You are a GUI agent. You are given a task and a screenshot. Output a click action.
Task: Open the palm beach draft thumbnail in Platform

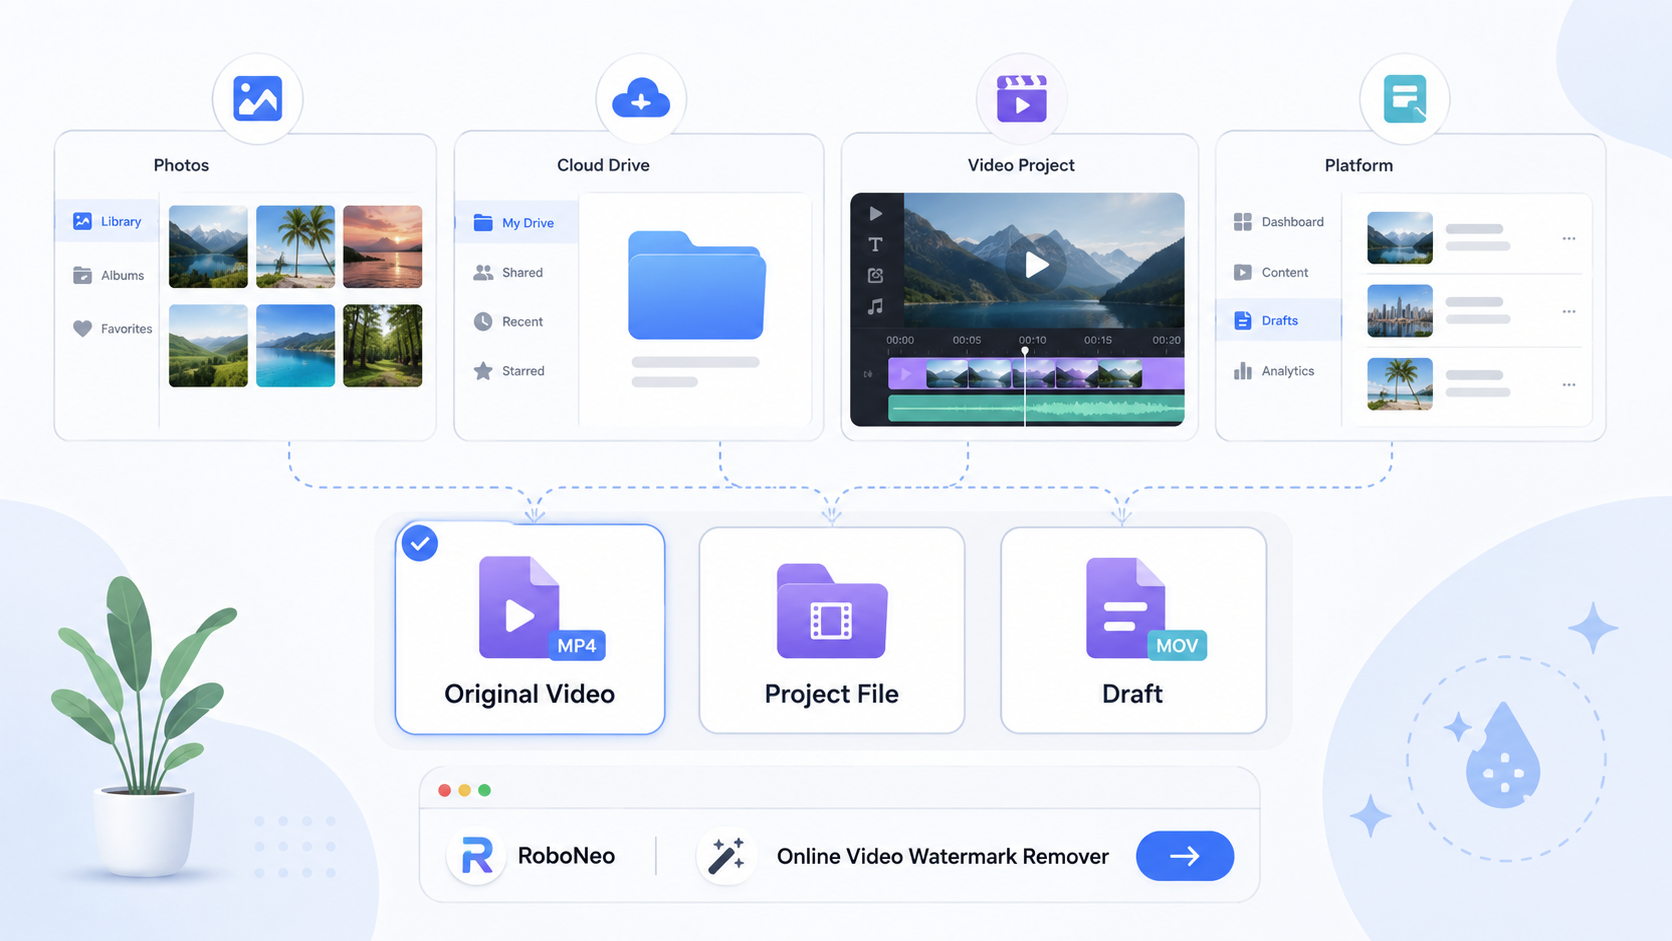(1400, 384)
